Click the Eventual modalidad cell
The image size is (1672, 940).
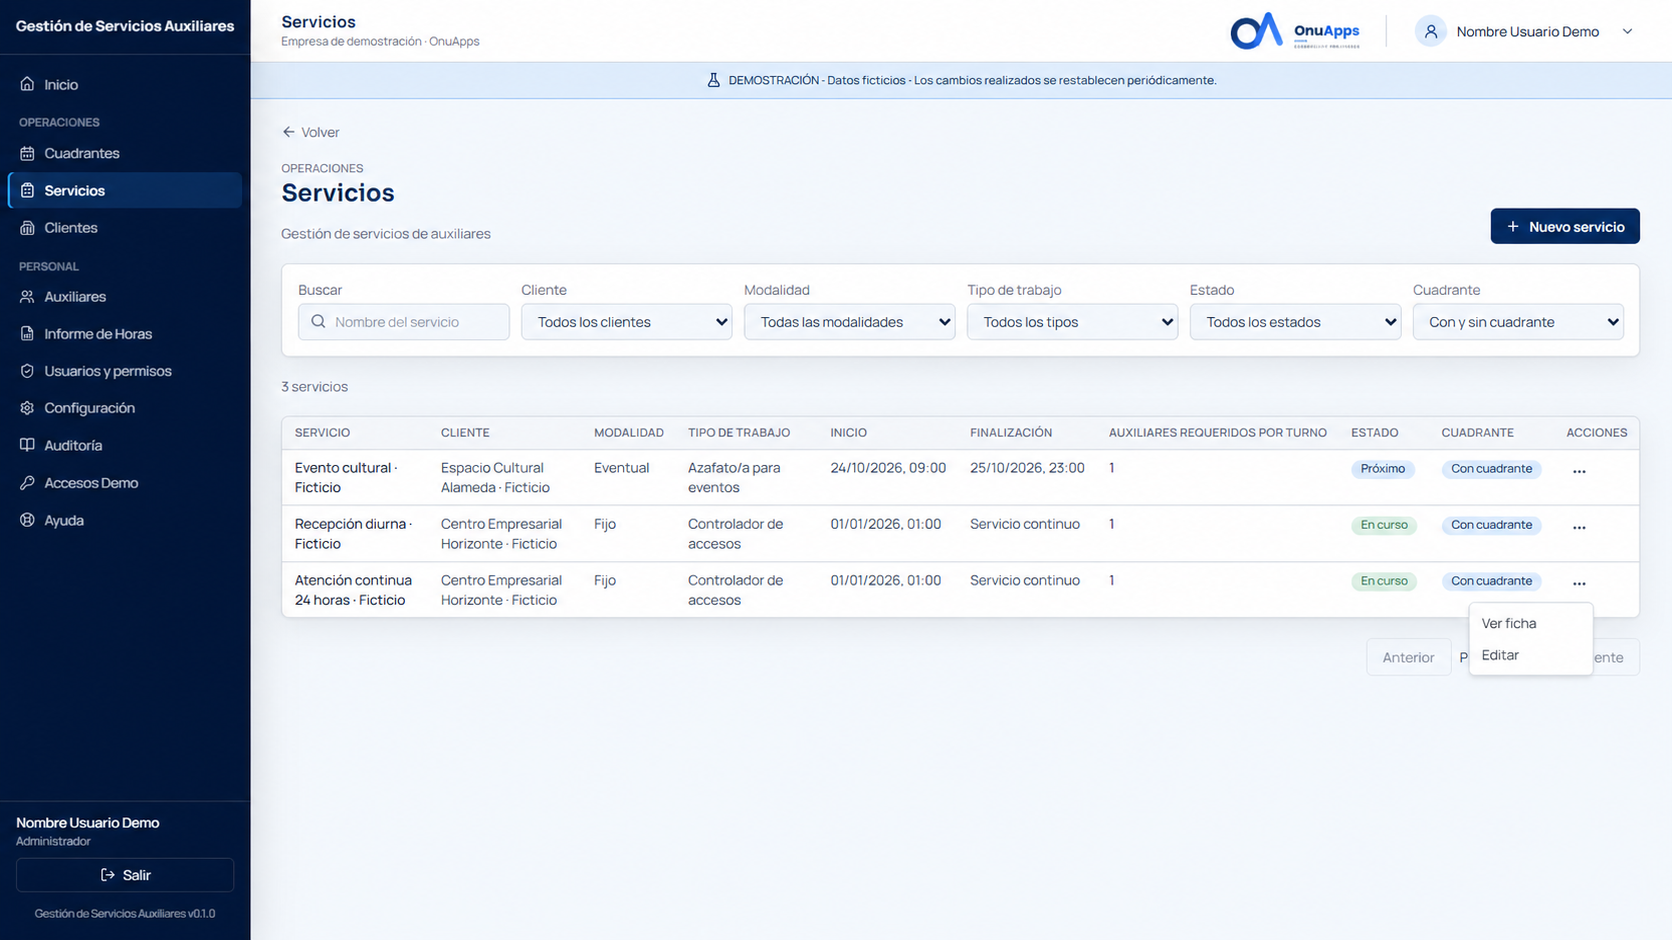[x=621, y=468]
